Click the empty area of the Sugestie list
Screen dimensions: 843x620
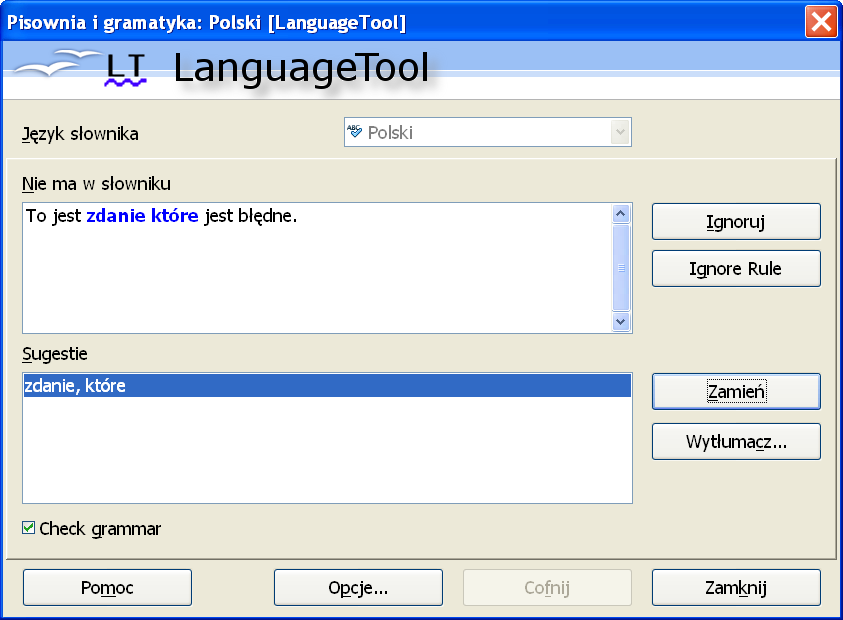point(327,450)
